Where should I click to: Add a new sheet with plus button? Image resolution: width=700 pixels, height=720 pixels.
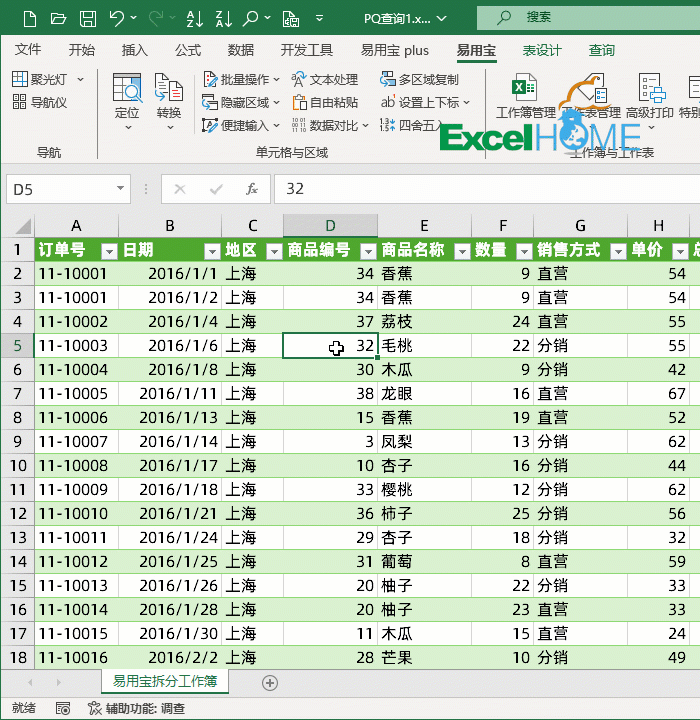[270, 683]
